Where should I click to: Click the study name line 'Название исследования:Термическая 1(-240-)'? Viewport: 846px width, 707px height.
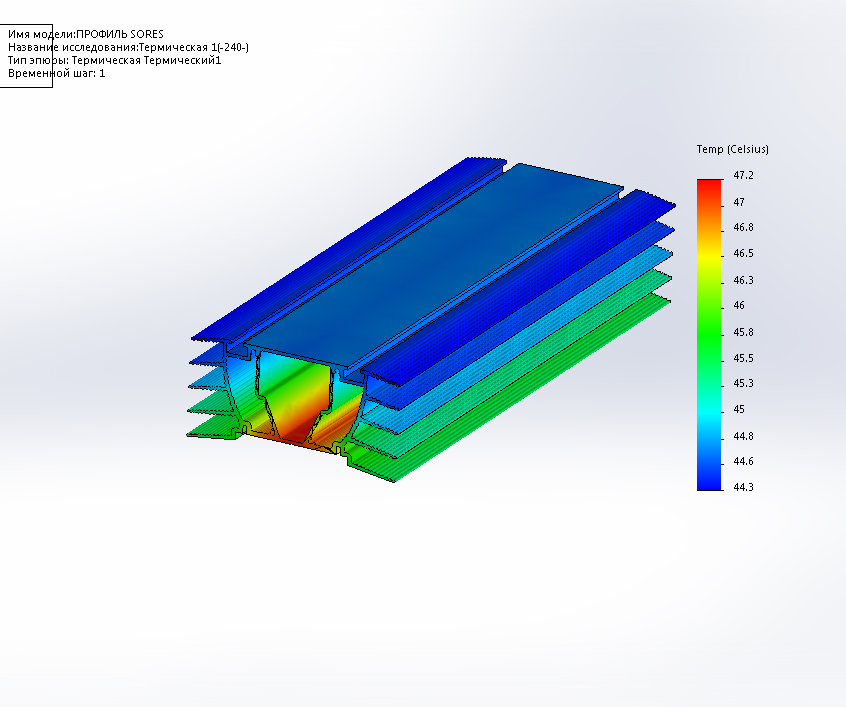click(x=128, y=47)
